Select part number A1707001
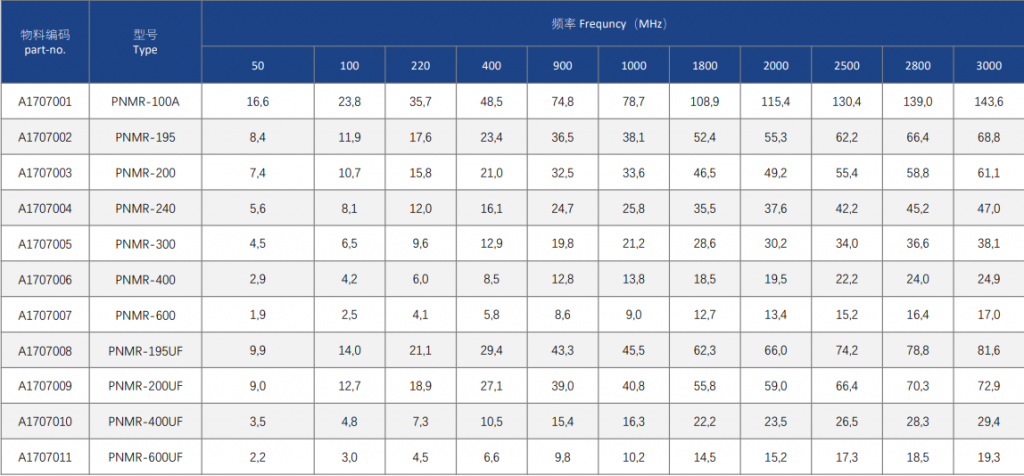 coord(44,101)
